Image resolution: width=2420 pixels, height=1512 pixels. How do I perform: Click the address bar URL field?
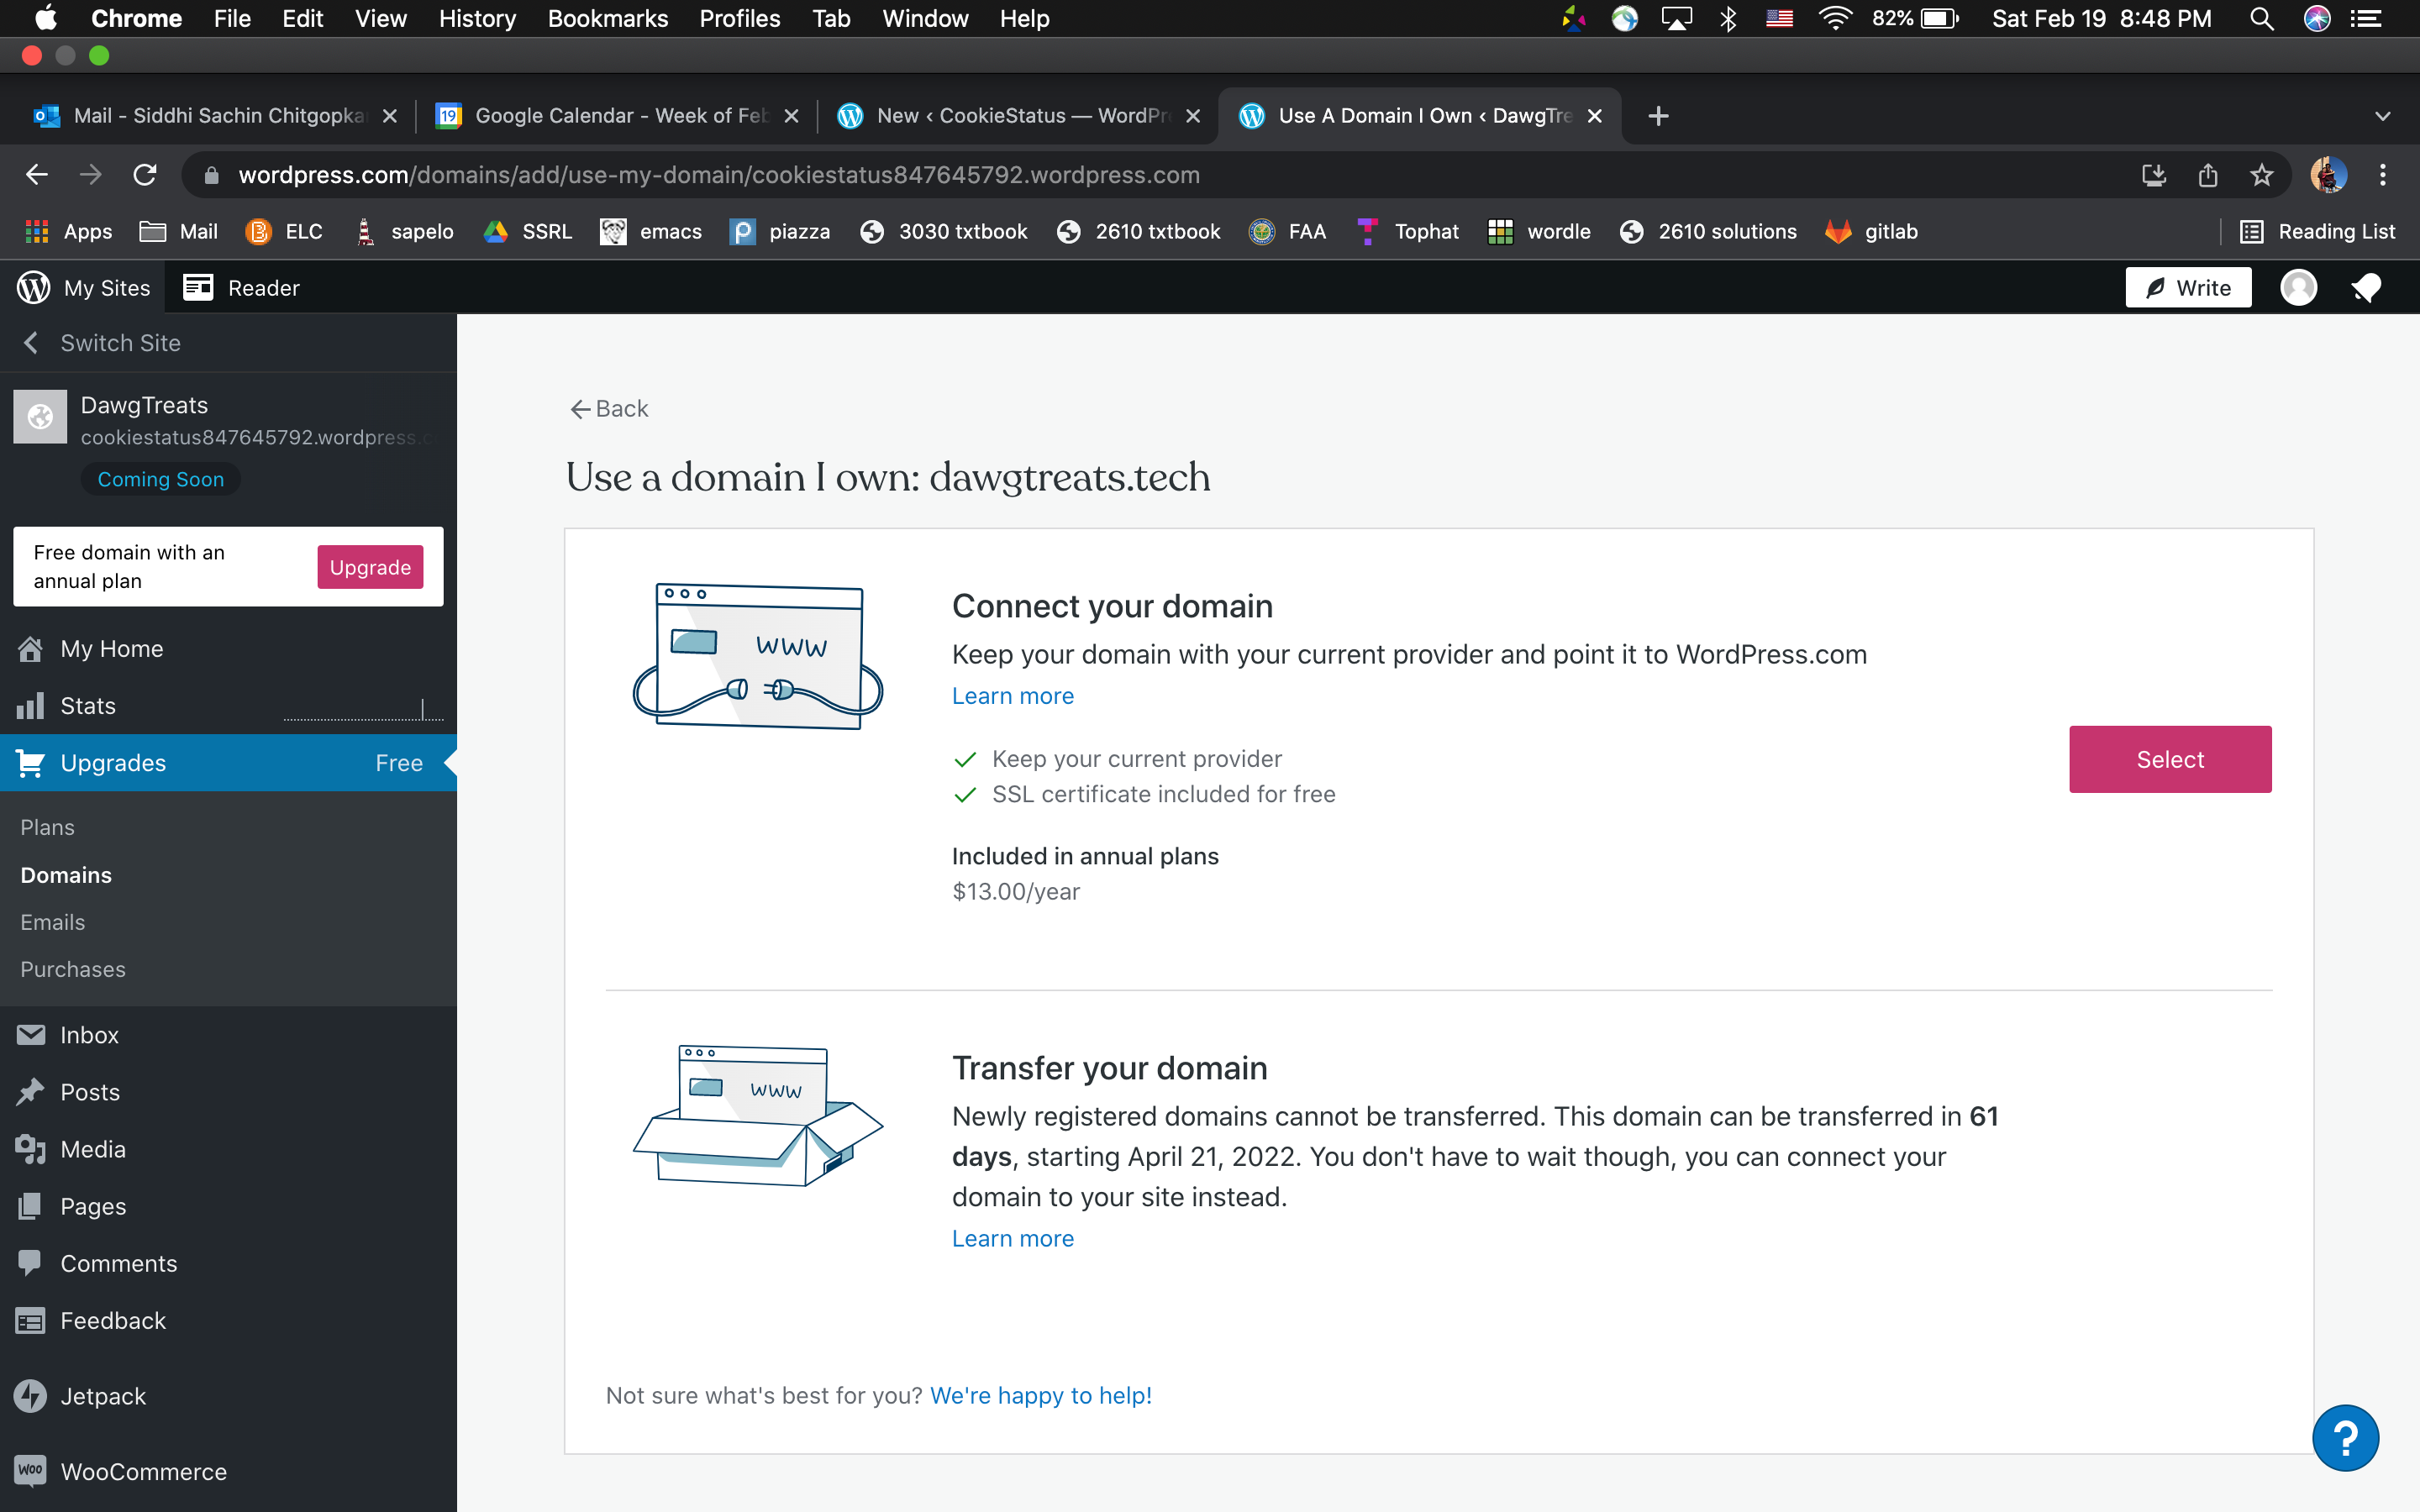718,175
